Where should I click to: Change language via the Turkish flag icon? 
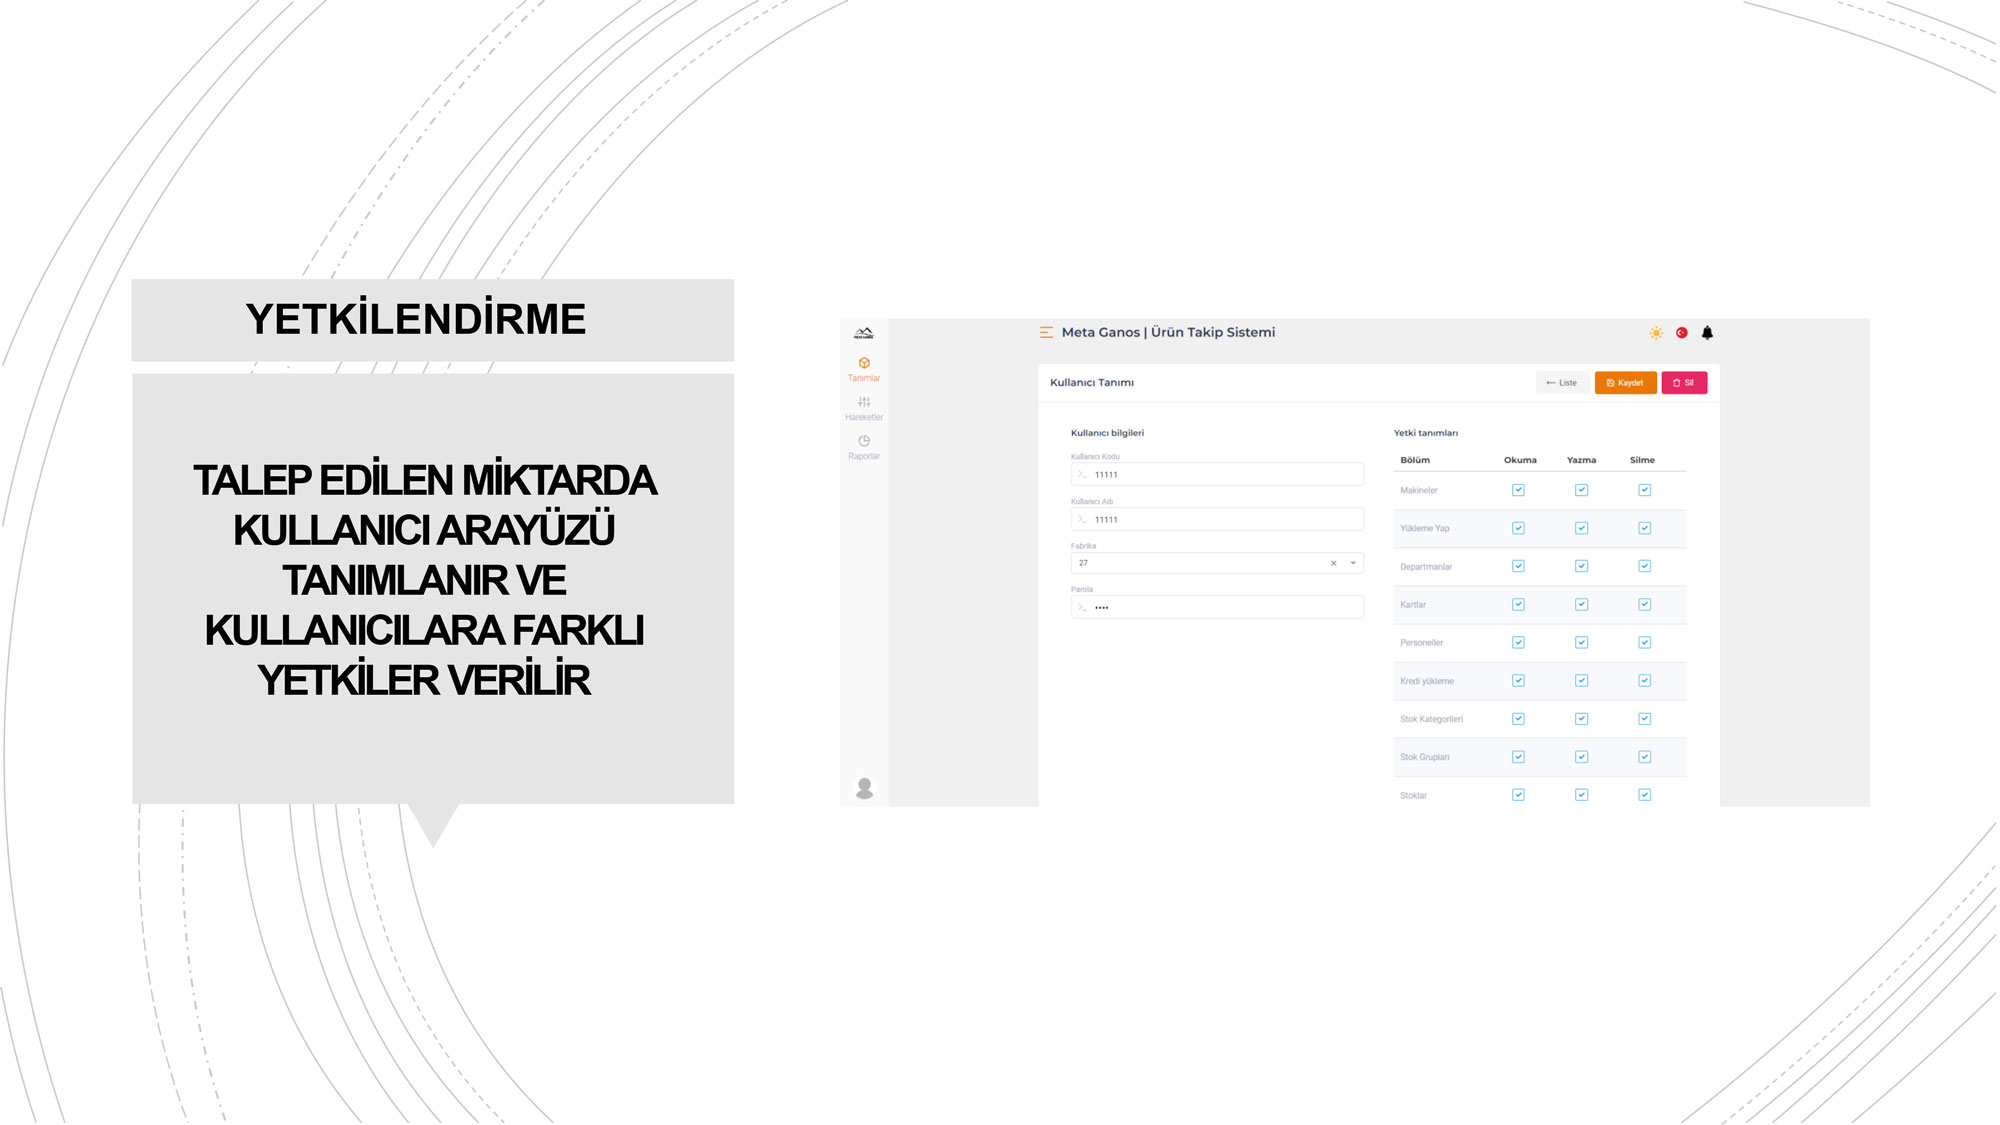(1682, 333)
